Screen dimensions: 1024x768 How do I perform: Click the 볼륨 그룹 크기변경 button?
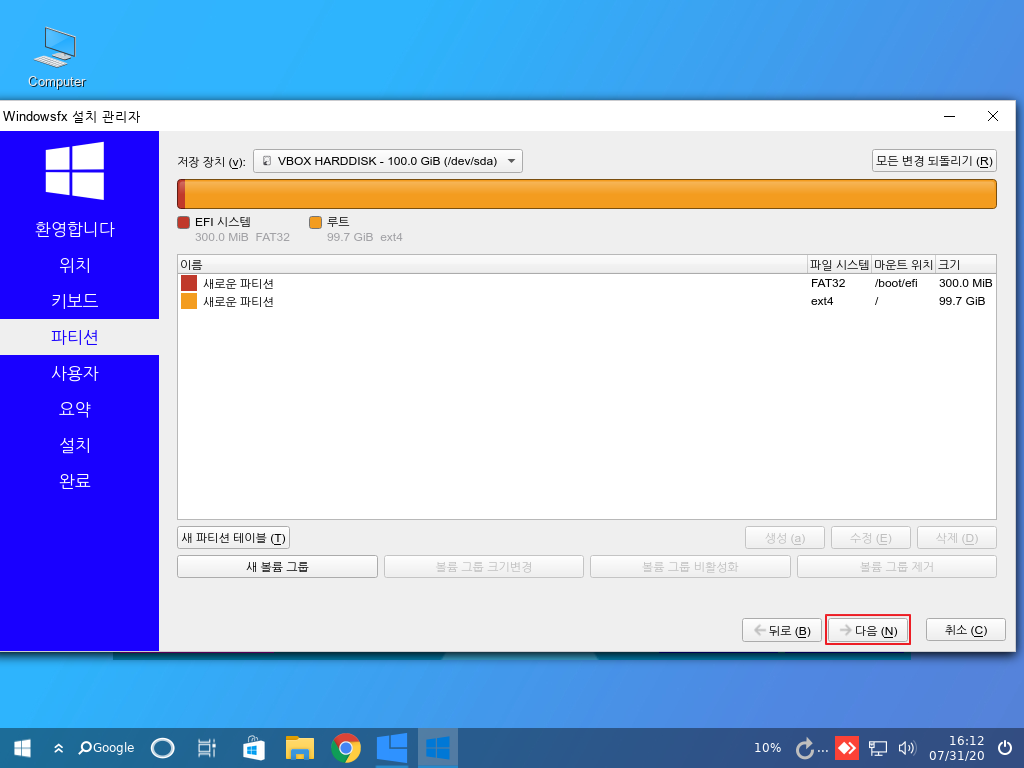[x=484, y=567]
